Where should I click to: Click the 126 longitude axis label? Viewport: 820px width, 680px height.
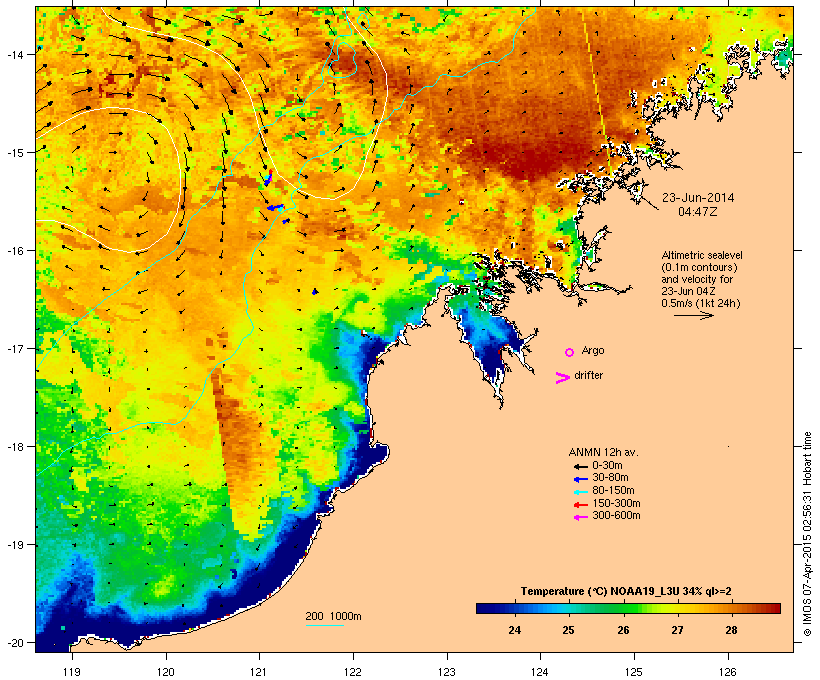coord(728,672)
